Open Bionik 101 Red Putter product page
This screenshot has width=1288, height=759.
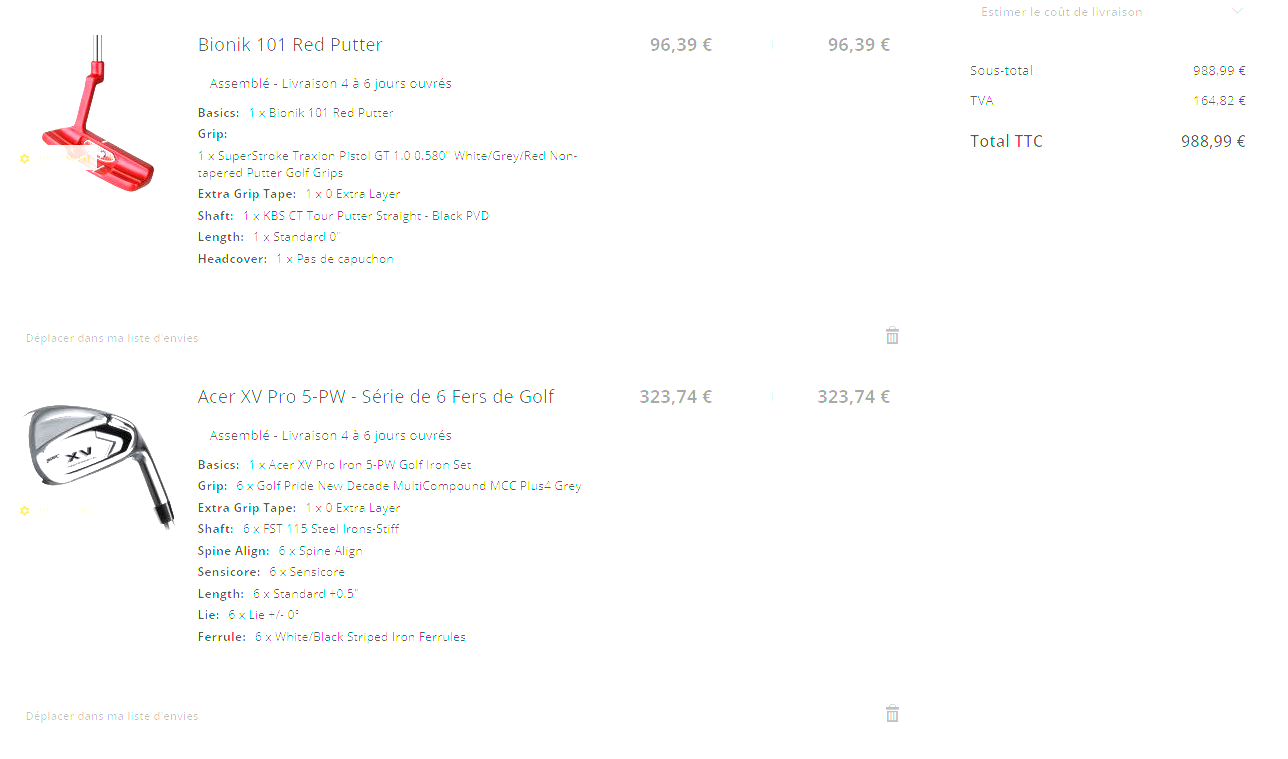tap(290, 45)
